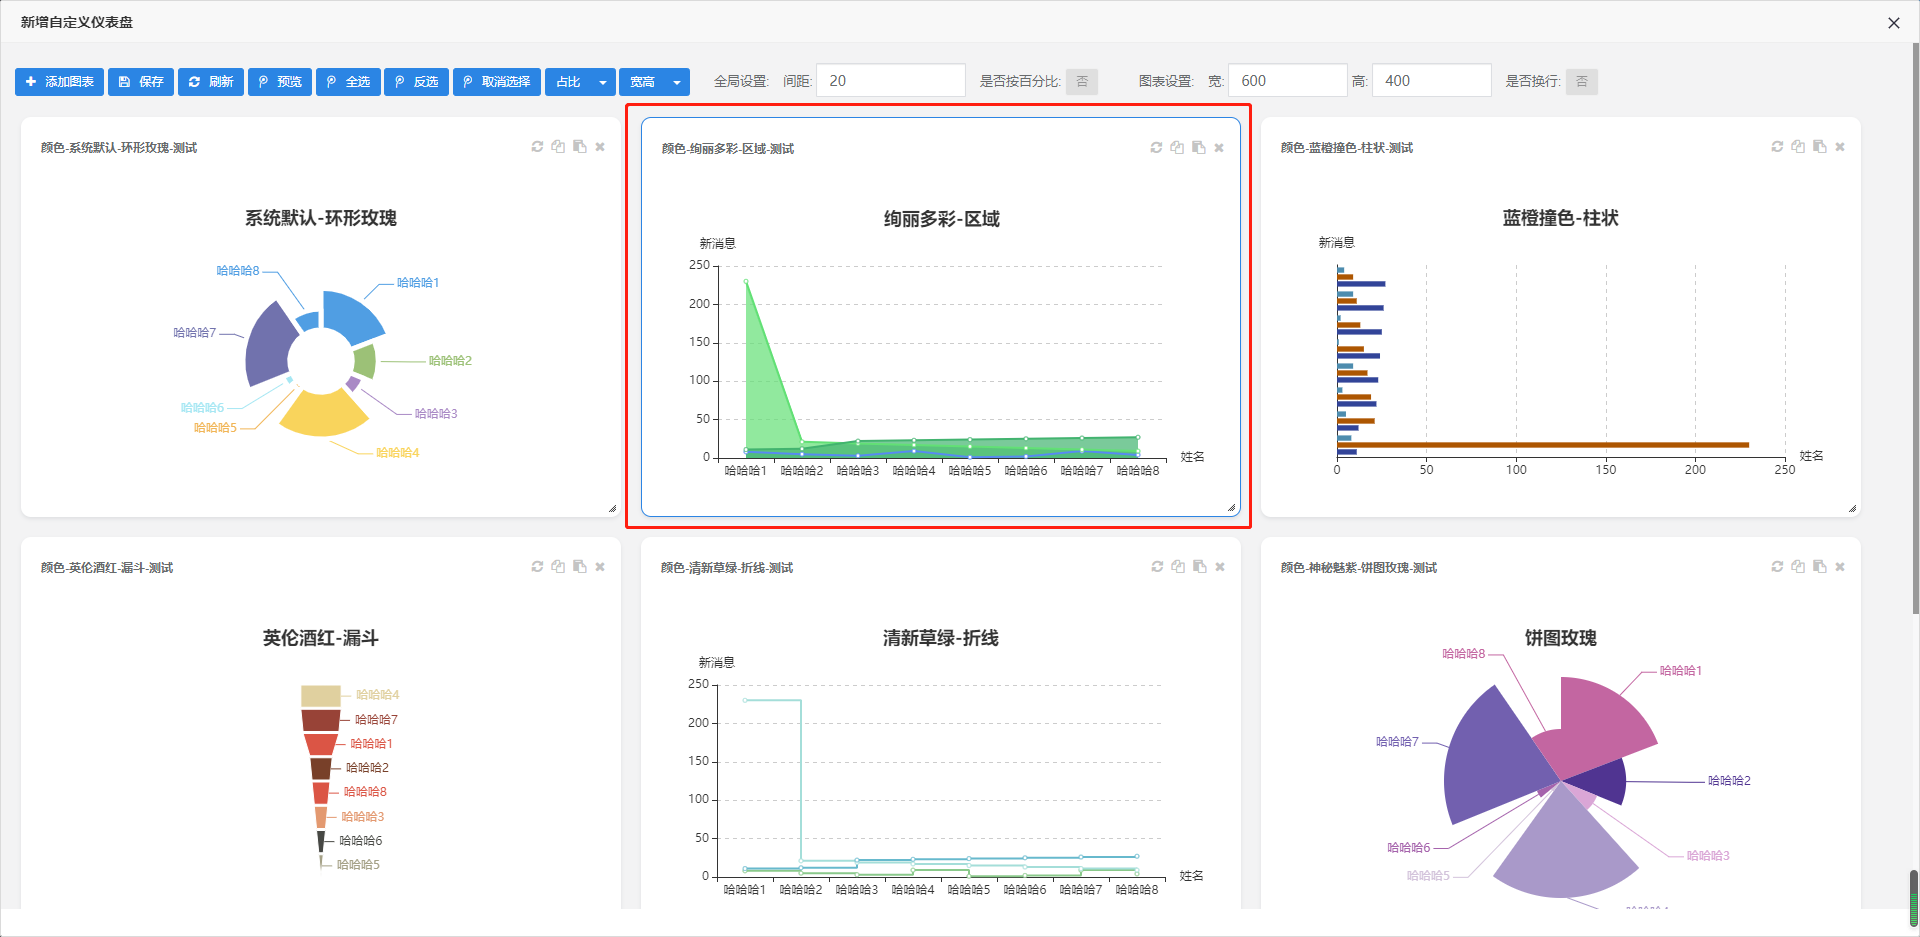The image size is (1920, 937).
Task: Close the 新增自定义仪表盘 dialog
Action: 1894,23
